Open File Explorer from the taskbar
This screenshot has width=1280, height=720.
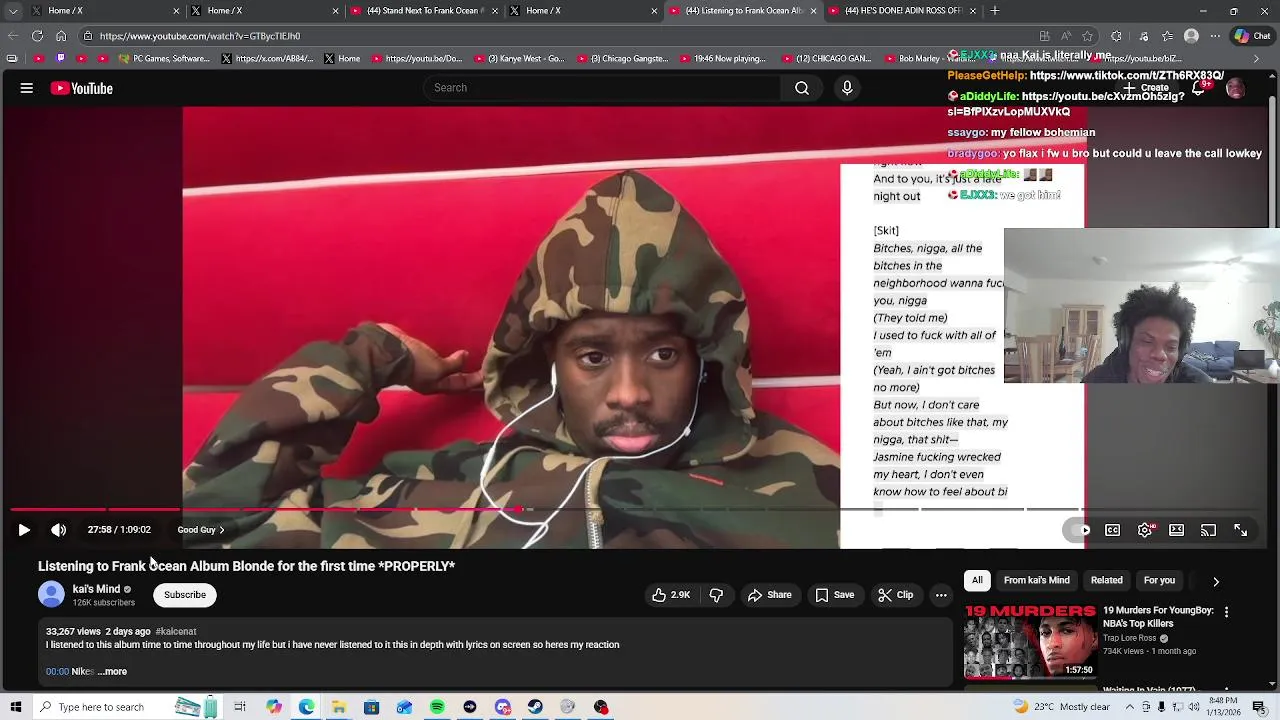(x=339, y=707)
